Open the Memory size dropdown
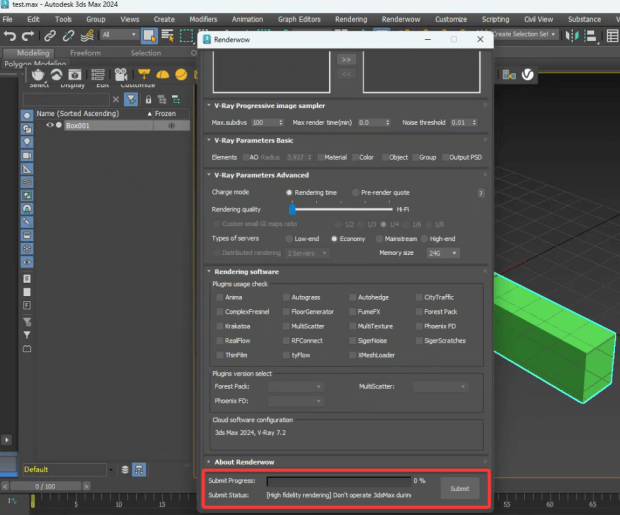Screen dimensions: 620x515 pos(443,253)
